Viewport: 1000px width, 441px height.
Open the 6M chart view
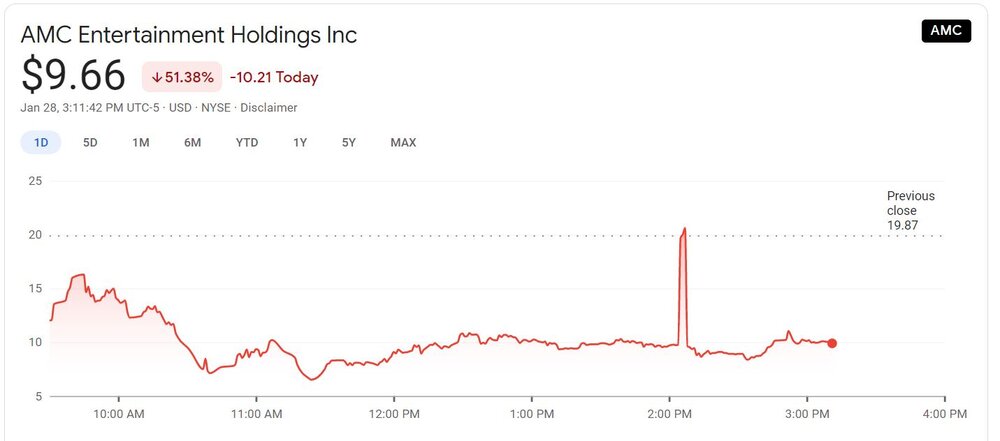pyautogui.click(x=192, y=142)
